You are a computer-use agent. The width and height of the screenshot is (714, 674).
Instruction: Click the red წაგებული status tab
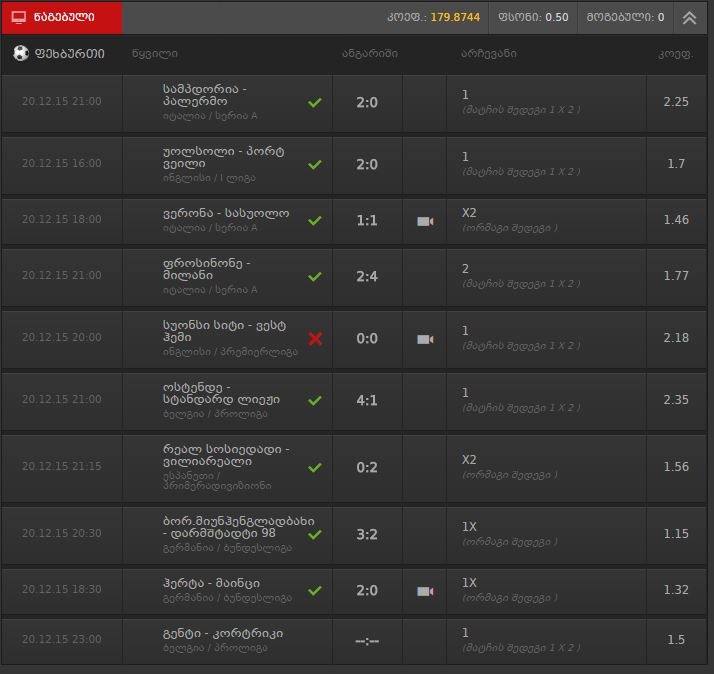point(62,17)
